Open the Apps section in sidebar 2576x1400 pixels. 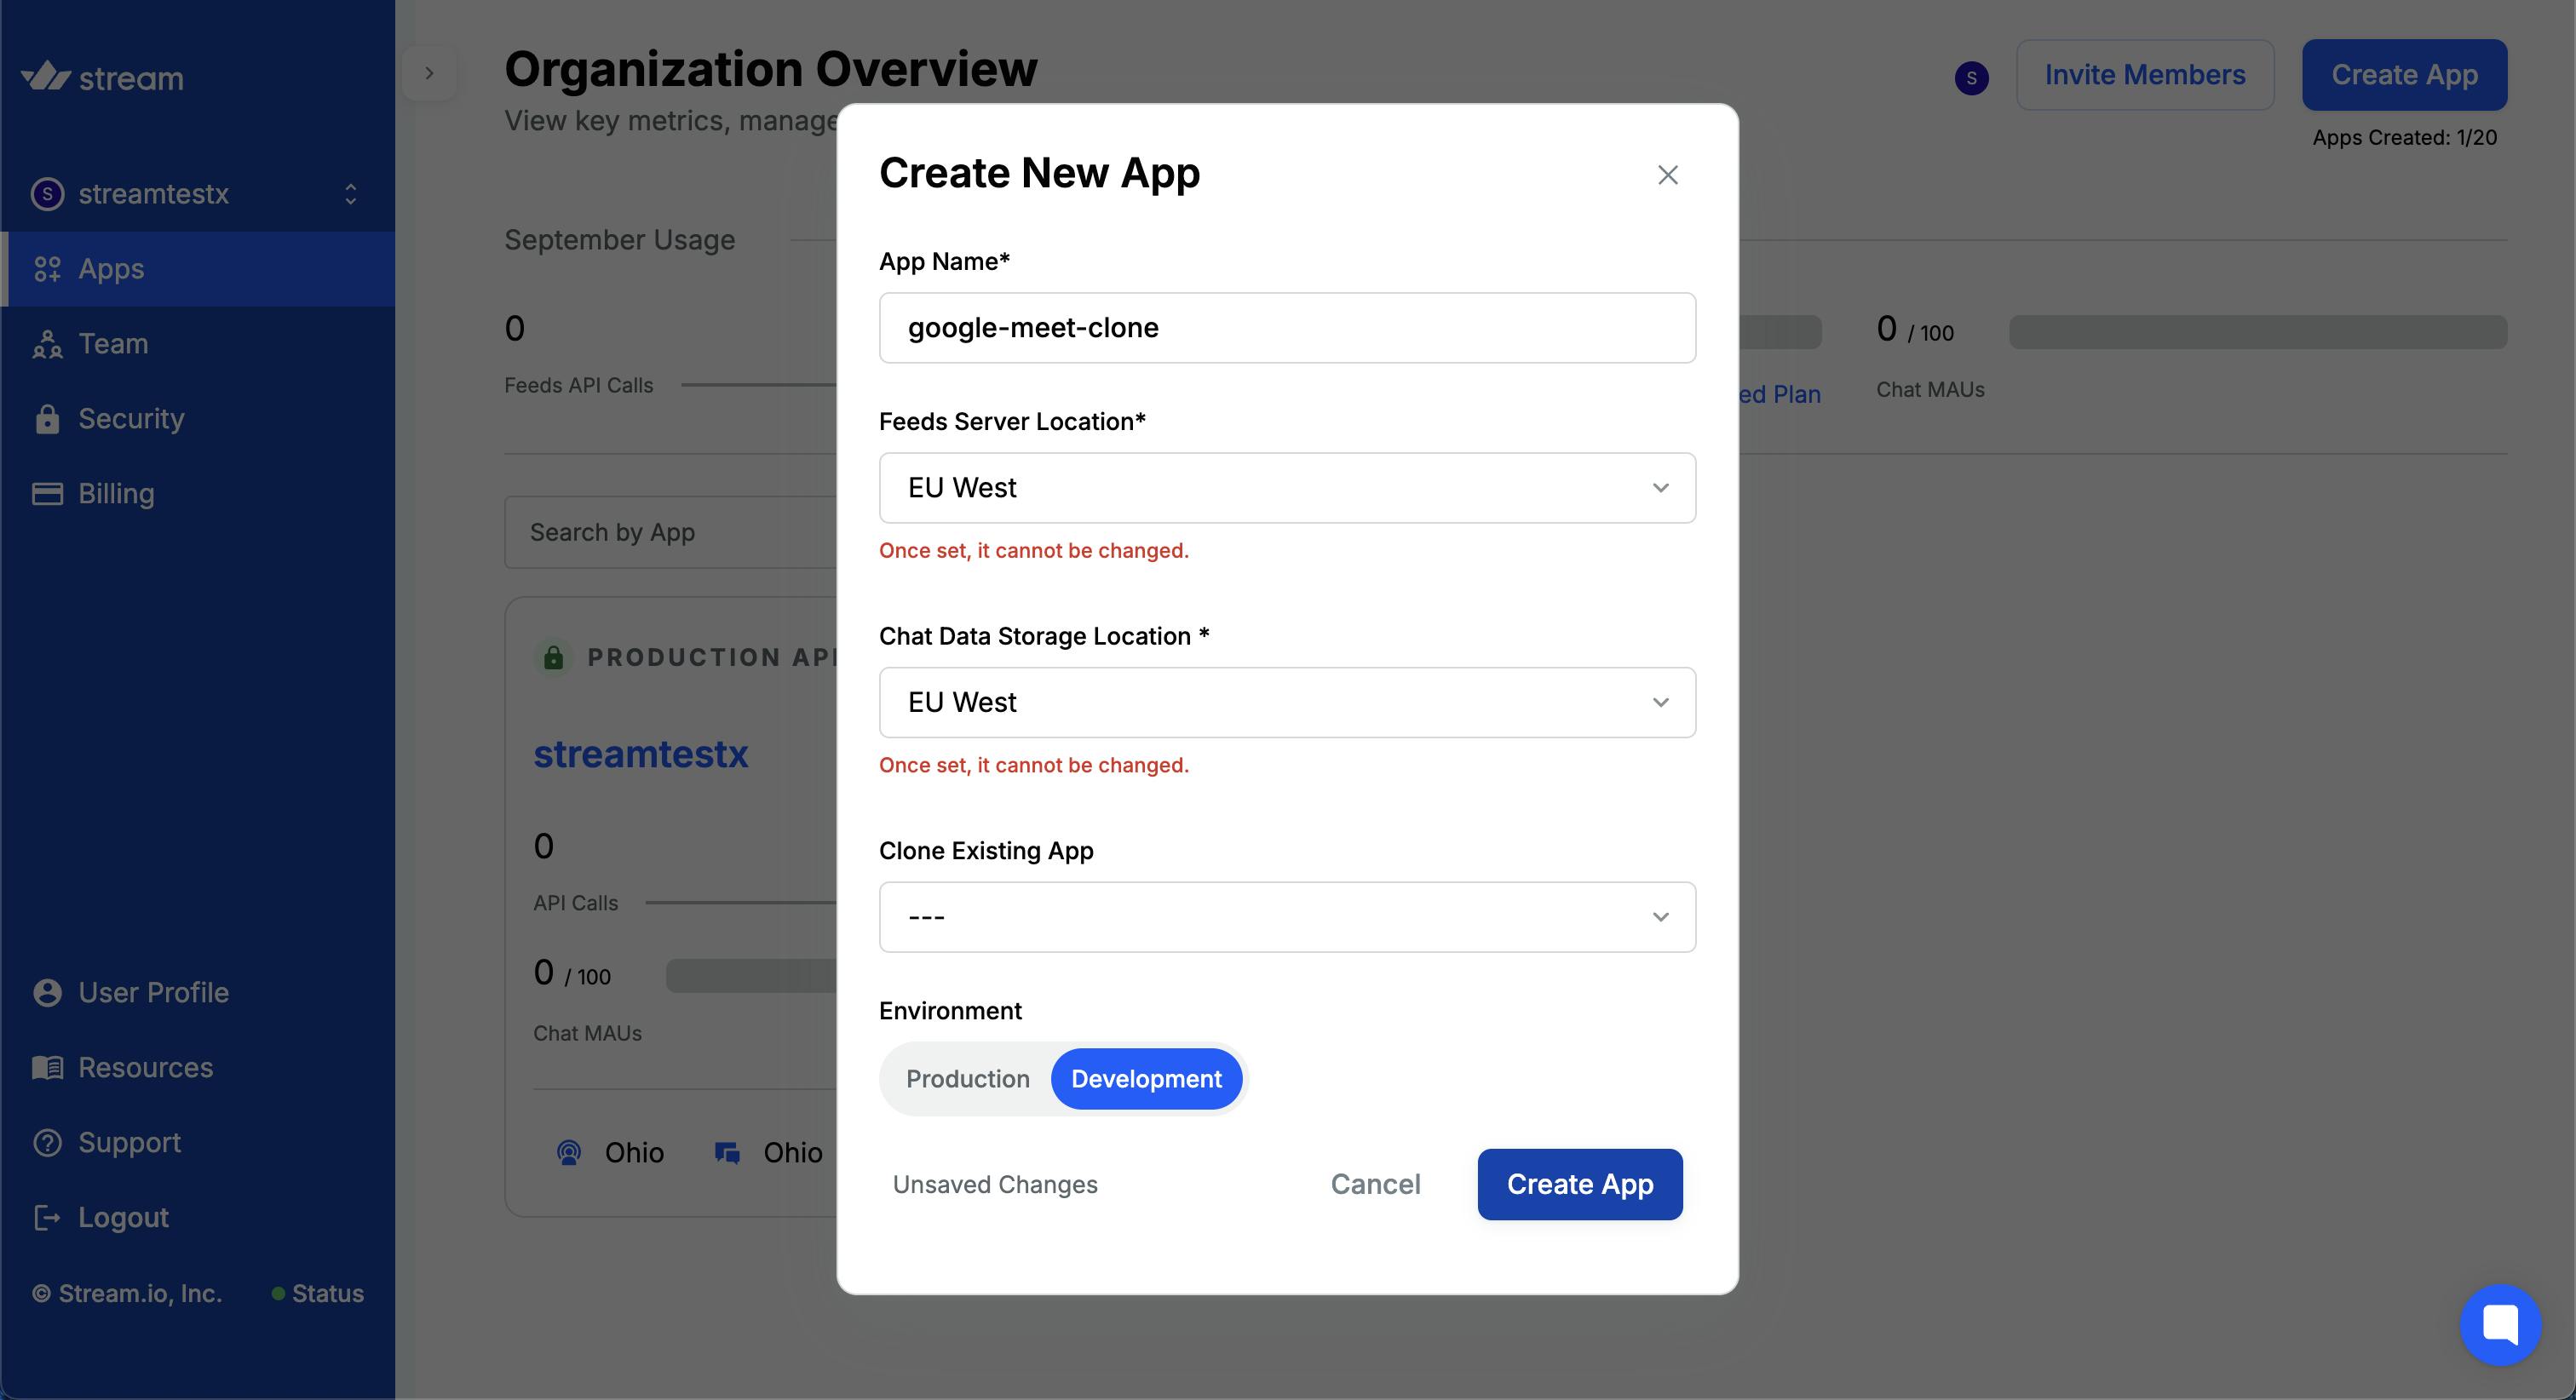click(x=111, y=269)
